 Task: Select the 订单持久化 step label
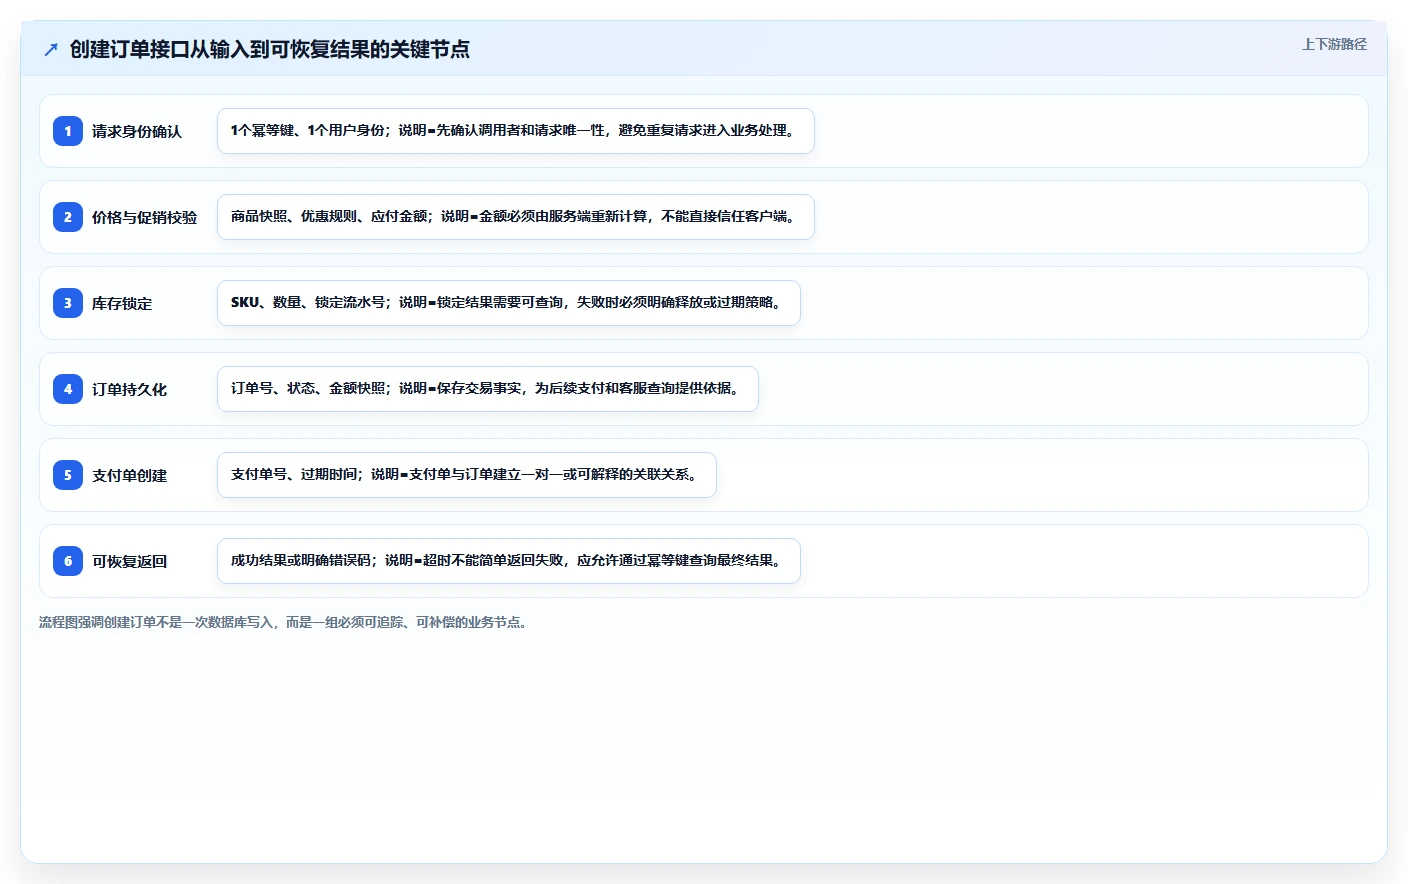click(130, 389)
